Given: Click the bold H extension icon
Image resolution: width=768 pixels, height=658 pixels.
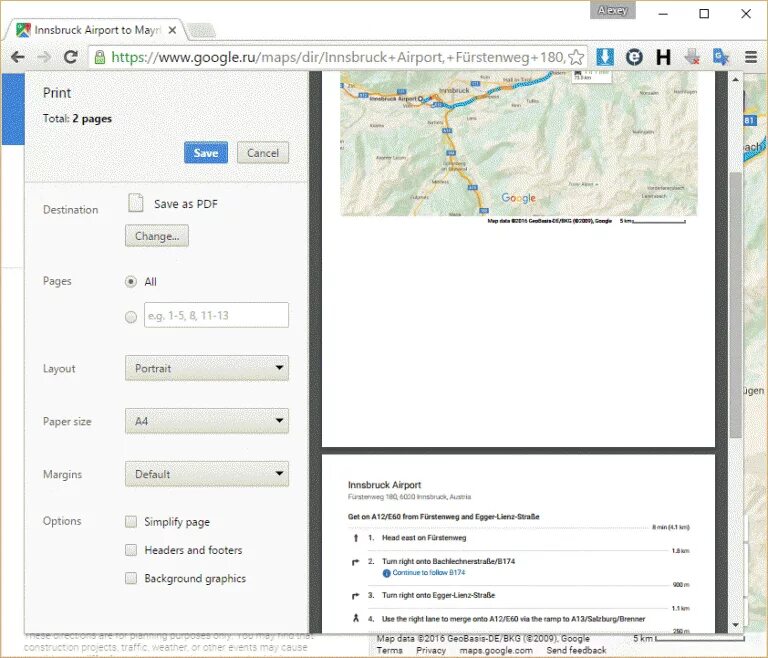Looking at the screenshot, I should pos(663,57).
